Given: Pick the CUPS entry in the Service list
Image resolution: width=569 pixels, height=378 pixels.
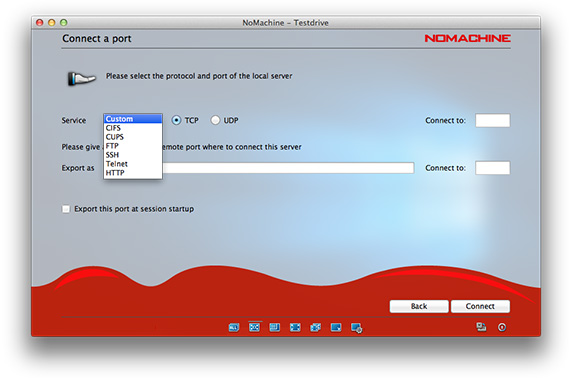Looking at the screenshot, I should (x=133, y=137).
